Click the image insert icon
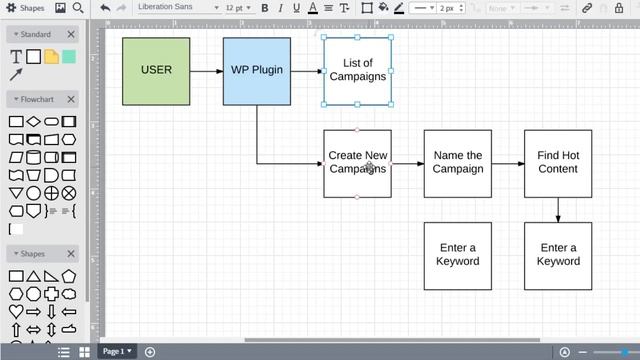 click(x=60, y=8)
